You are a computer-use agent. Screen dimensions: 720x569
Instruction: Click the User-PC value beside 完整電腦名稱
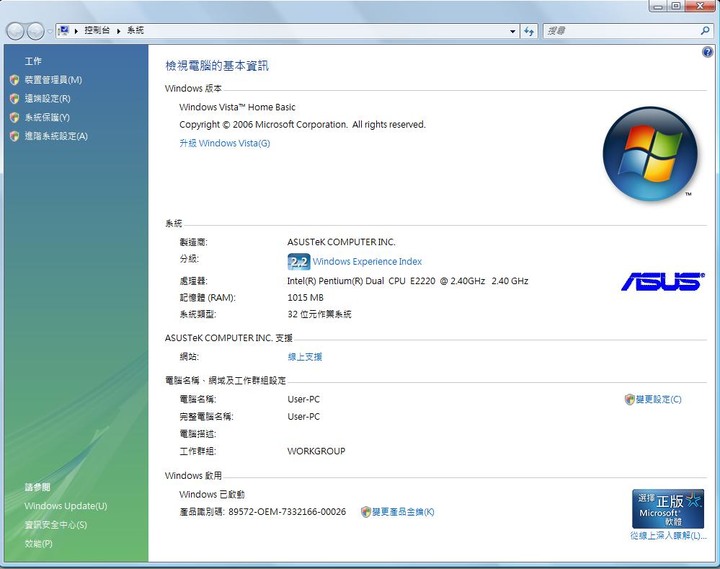304,417
